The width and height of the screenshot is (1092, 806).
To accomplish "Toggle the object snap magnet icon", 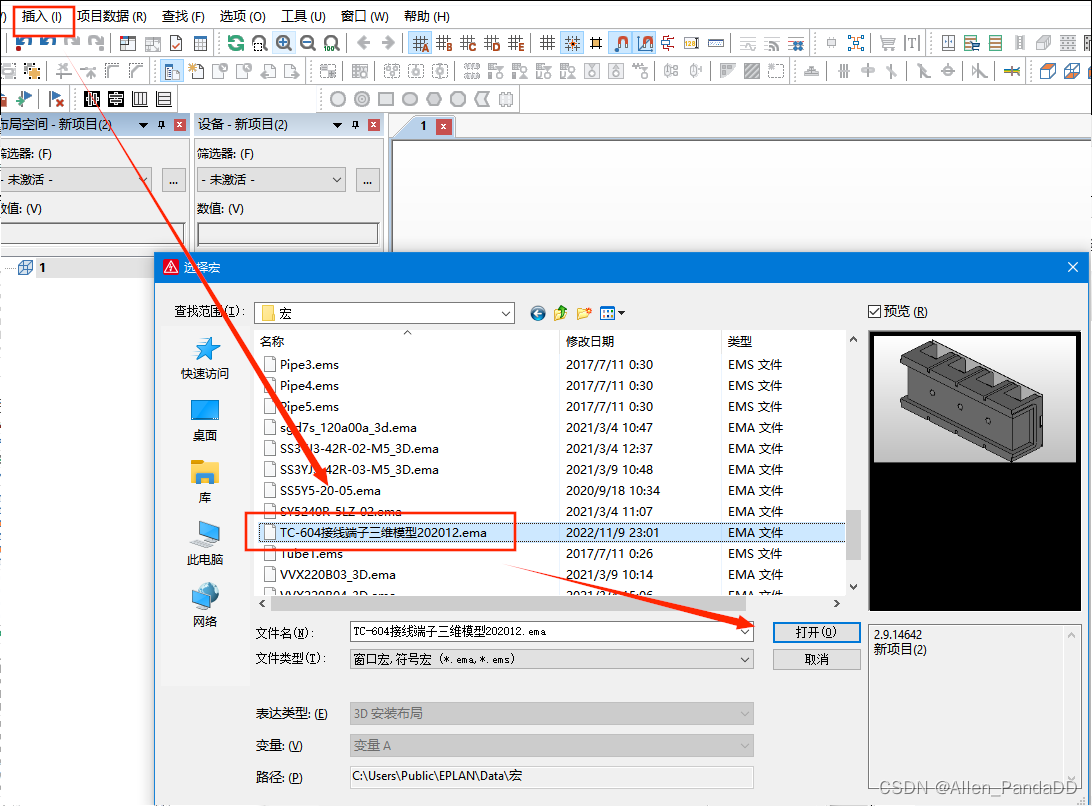I will point(622,43).
